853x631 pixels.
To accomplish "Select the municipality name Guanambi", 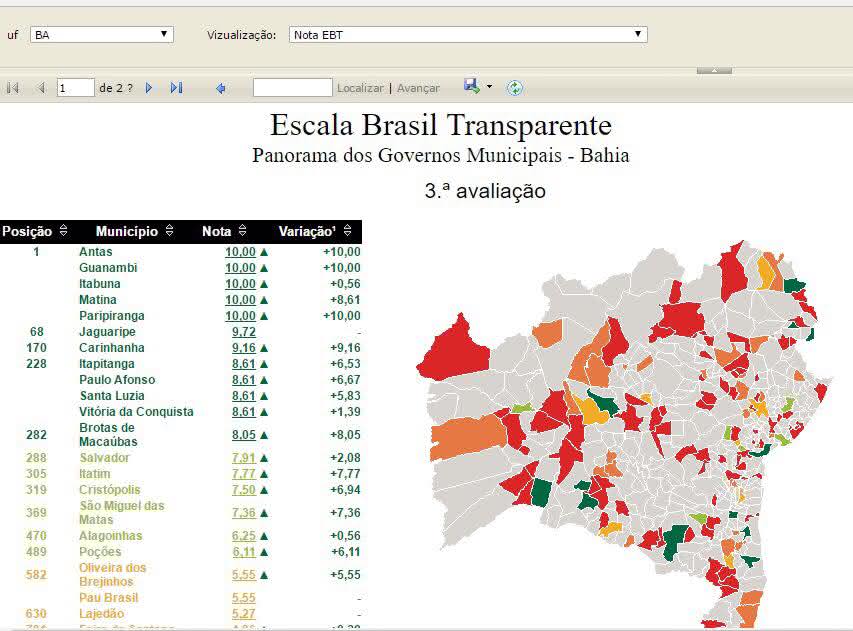I will coord(108,268).
